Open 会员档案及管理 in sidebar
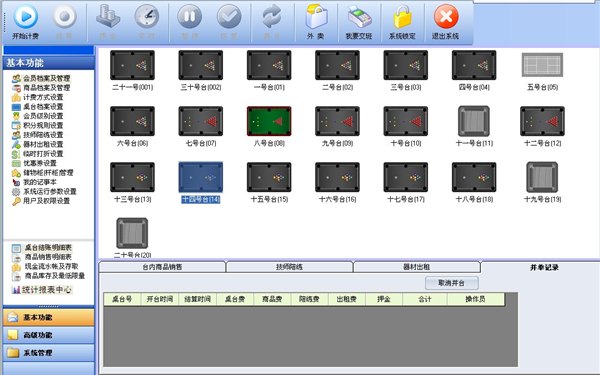 click(41, 78)
